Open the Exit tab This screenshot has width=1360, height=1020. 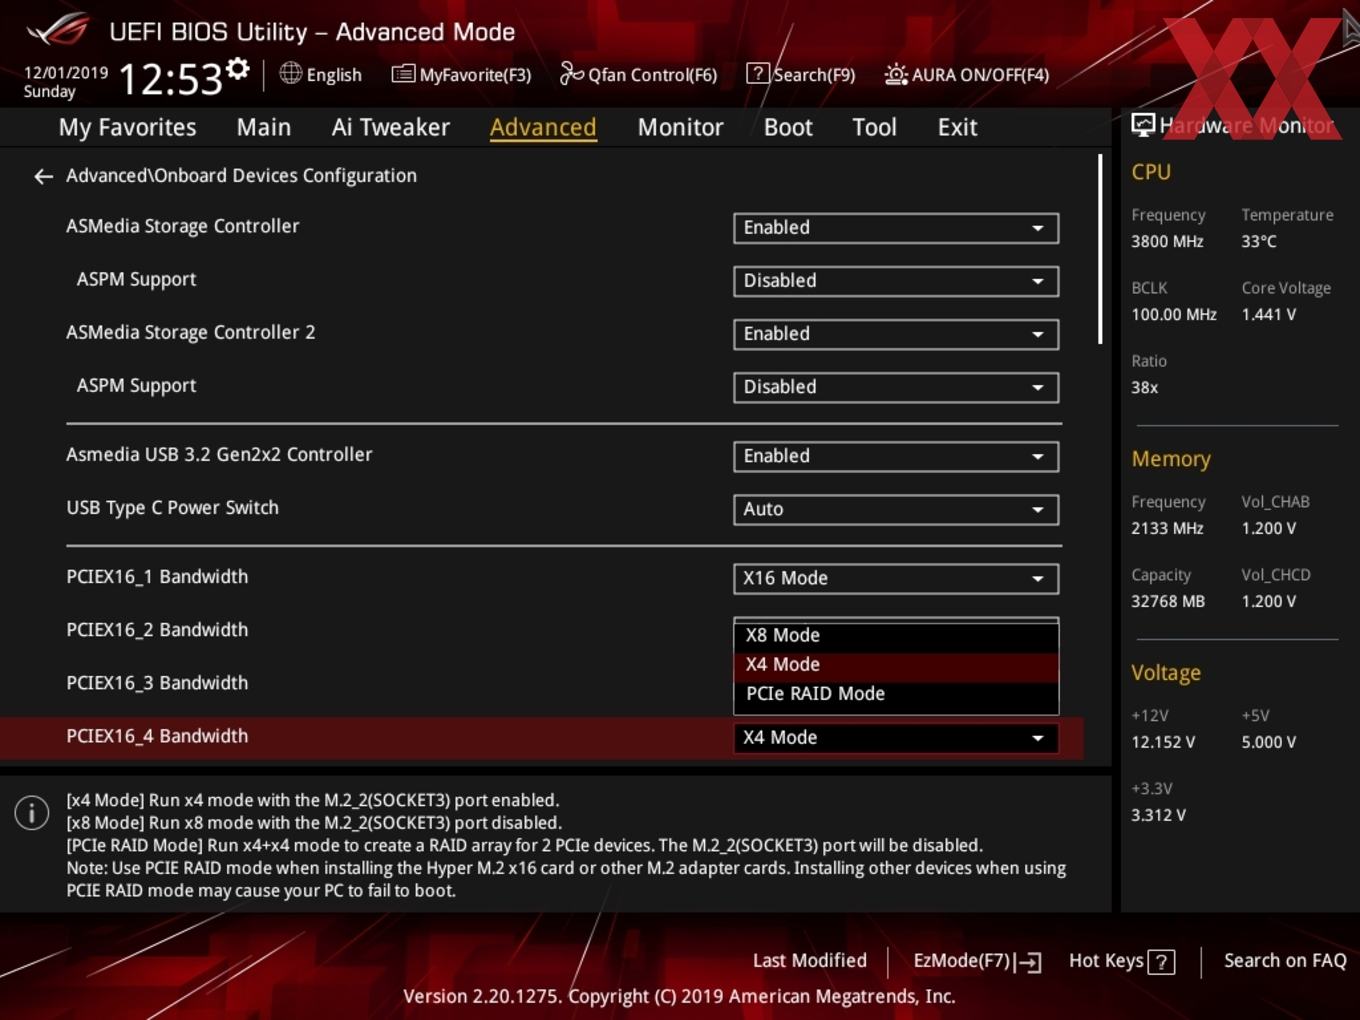coord(957,128)
